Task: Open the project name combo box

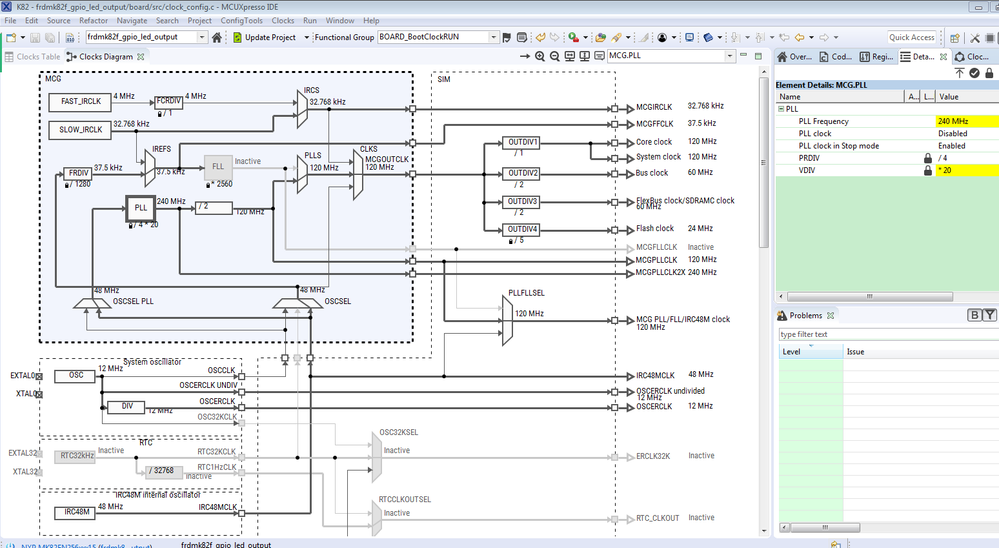Action: click(147, 37)
